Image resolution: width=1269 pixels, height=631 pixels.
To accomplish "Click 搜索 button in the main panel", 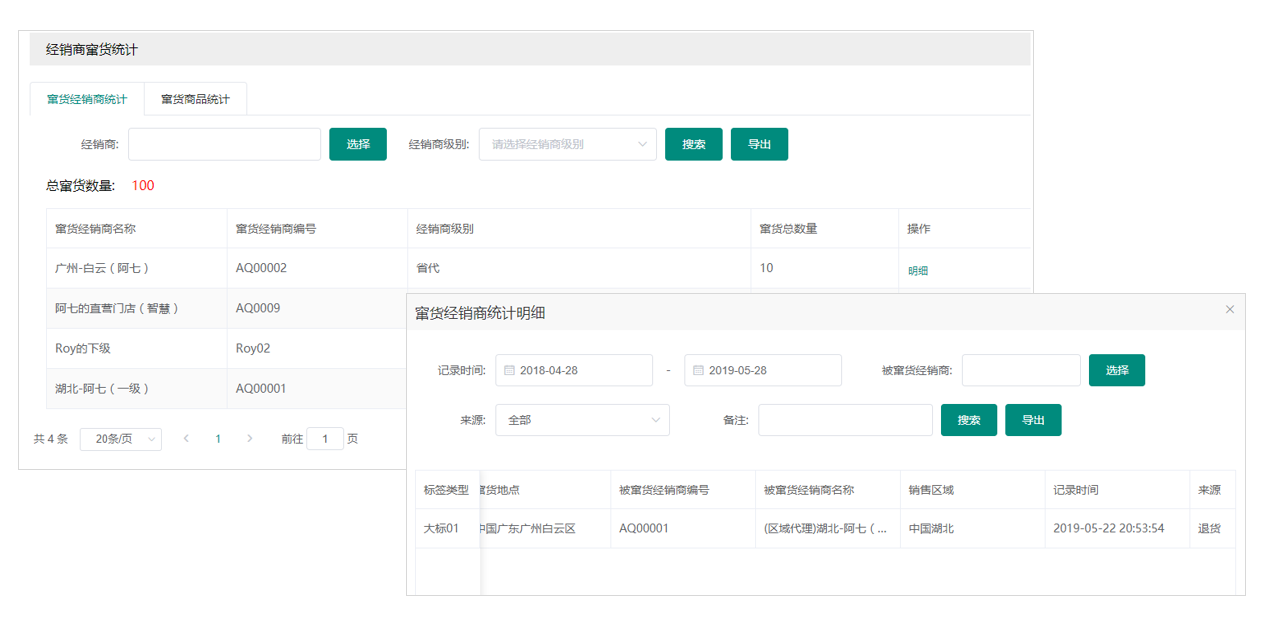I will (694, 144).
